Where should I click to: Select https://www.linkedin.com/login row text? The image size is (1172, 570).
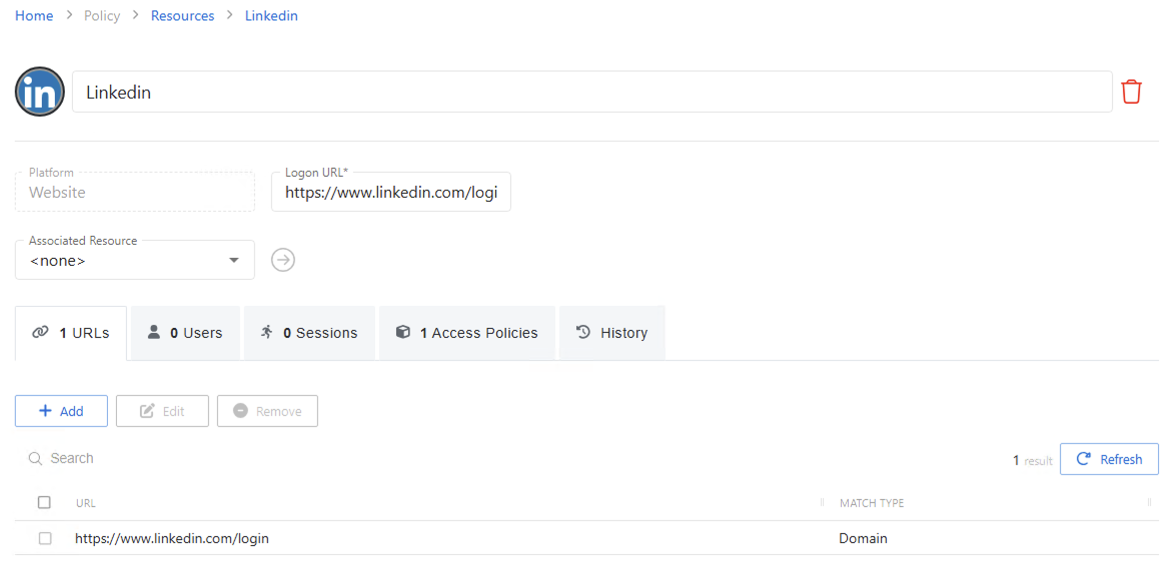(x=172, y=538)
